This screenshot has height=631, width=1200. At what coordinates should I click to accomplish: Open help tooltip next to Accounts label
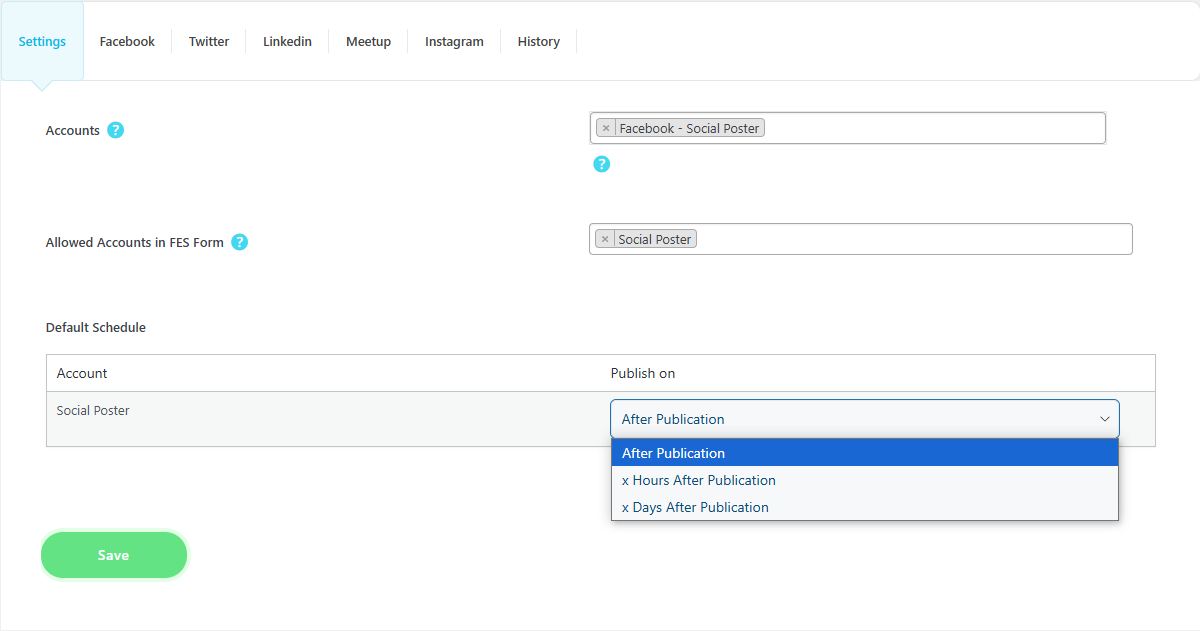click(x=115, y=130)
